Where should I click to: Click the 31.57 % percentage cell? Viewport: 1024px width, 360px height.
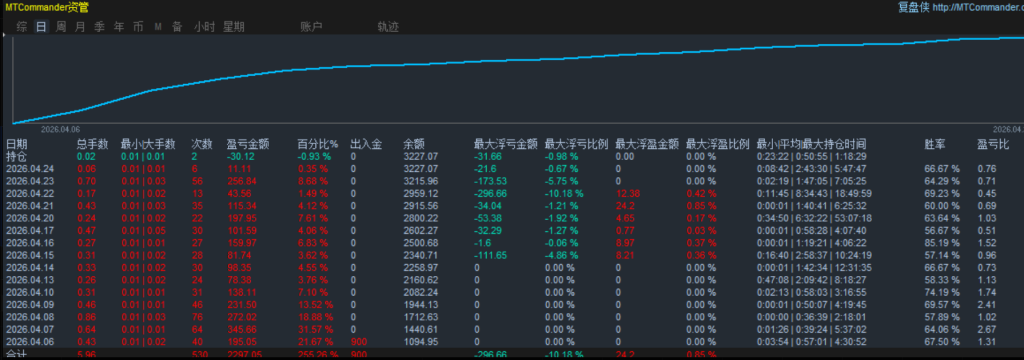point(315,329)
